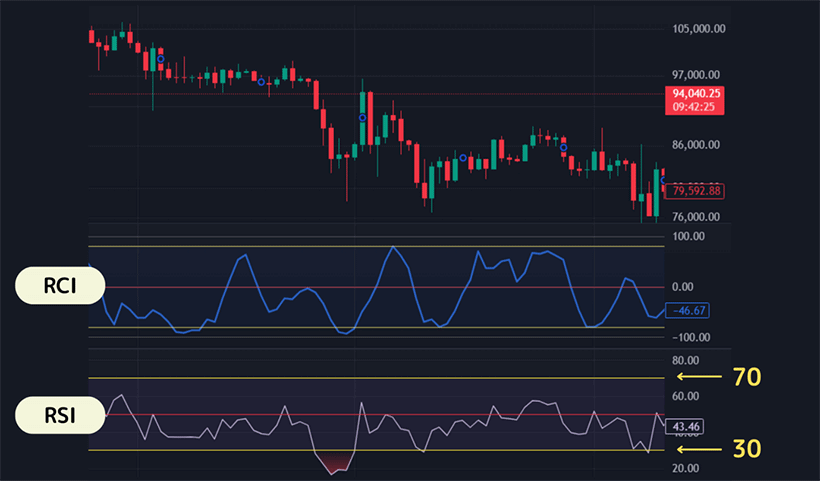The image size is (820, 481).
Task: Click the RCI indicator label badge
Action: point(60,288)
